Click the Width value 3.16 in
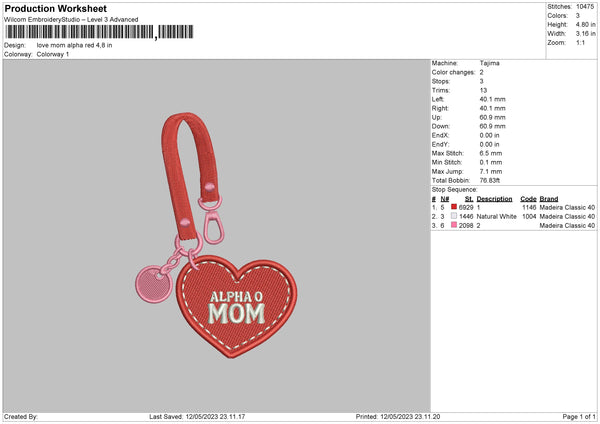Image resolution: width=600 pixels, height=424 pixels. pyautogui.click(x=585, y=34)
